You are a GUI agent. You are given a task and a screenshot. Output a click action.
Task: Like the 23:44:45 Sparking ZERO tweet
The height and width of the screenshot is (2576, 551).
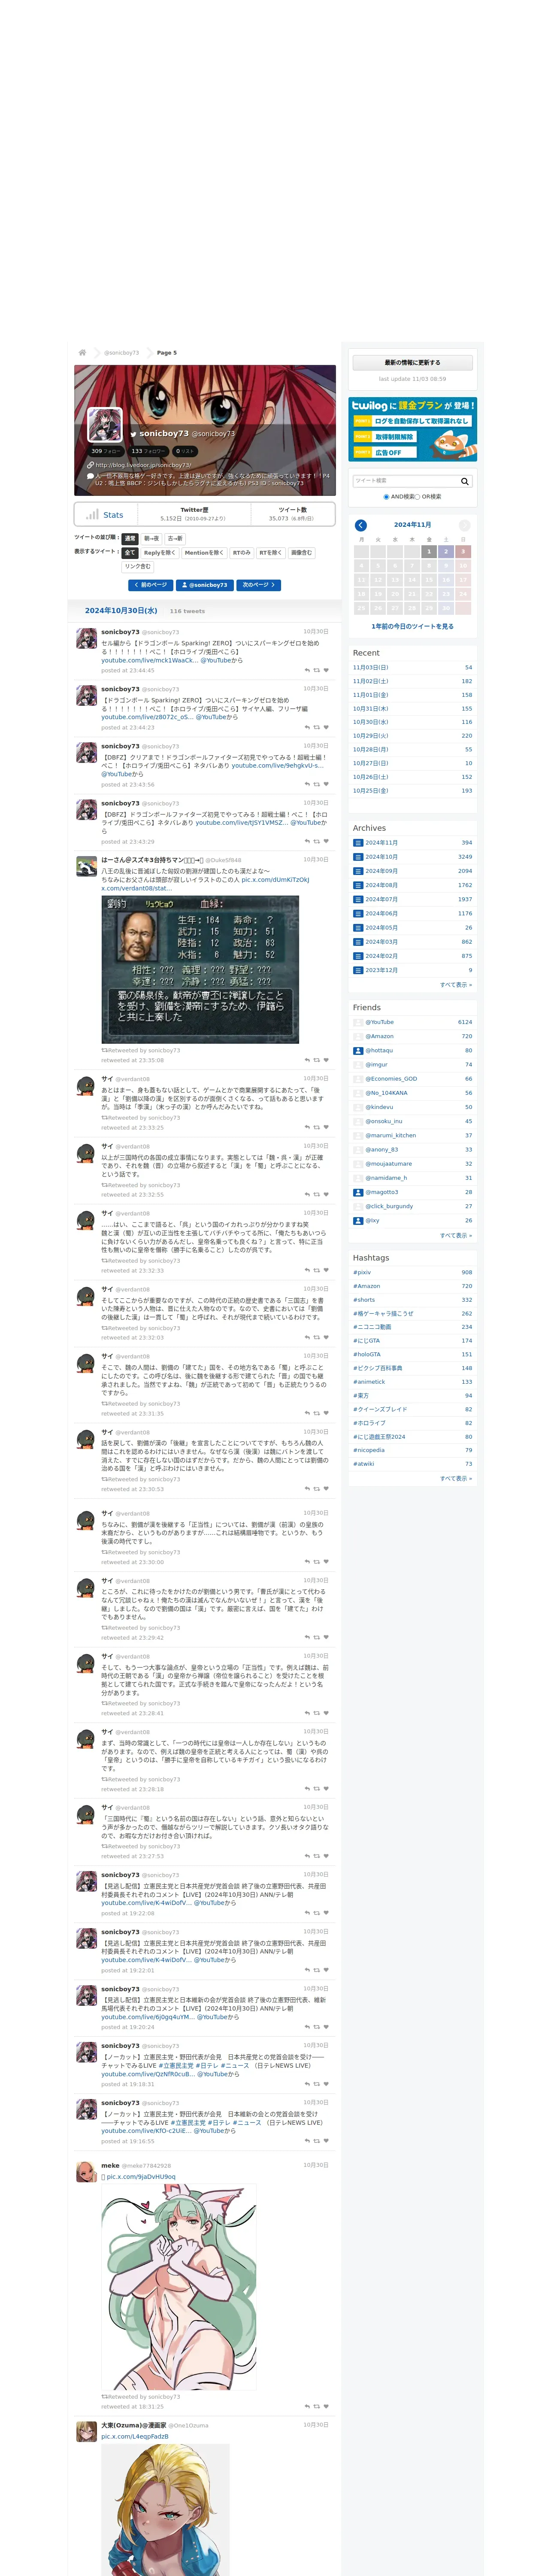[x=326, y=670]
